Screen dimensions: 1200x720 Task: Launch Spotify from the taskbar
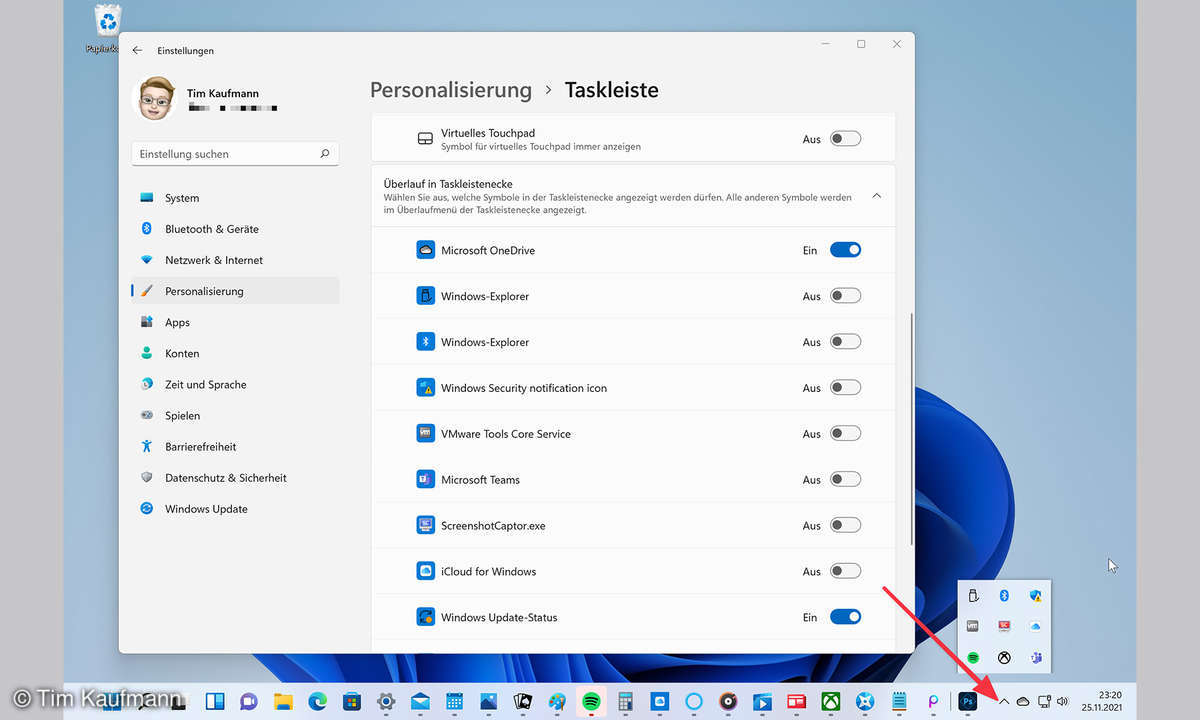591,702
